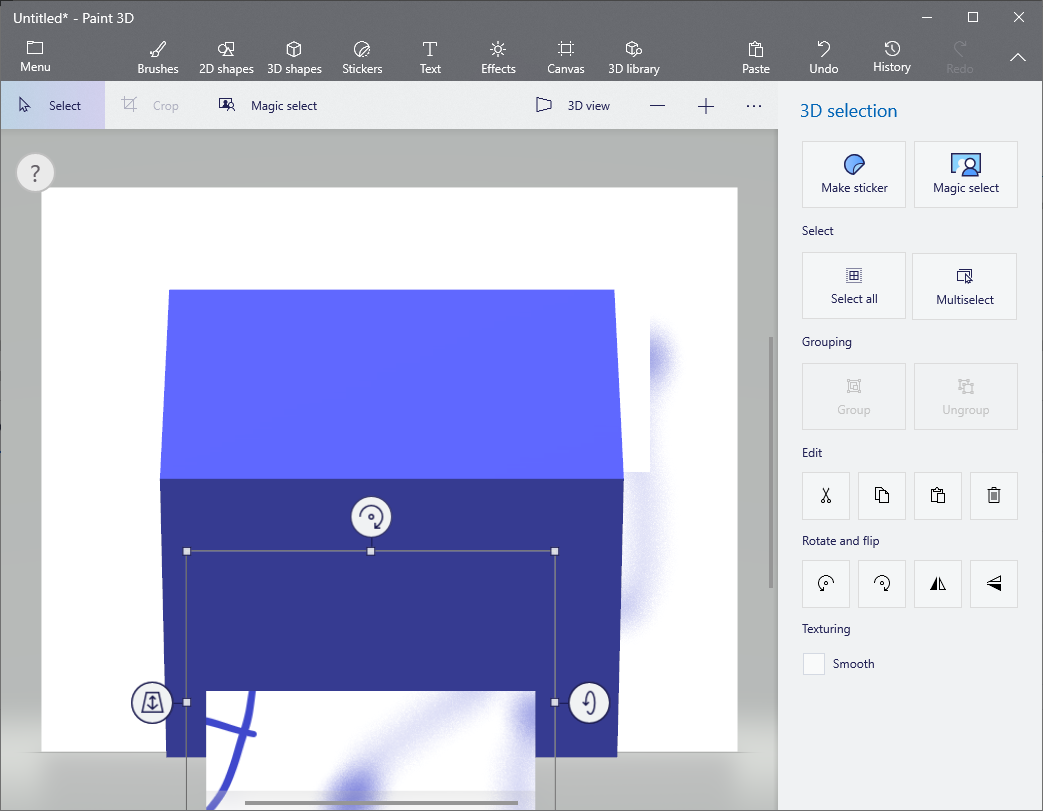Click the zoom in plus button
The height and width of the screenshot is (811, 1043).
[x=706, y=106]
